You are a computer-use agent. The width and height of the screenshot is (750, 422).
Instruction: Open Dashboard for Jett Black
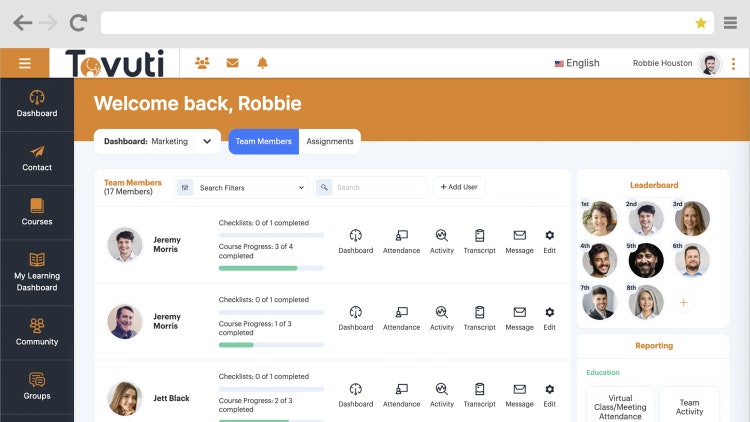click(x=355, y=395)
